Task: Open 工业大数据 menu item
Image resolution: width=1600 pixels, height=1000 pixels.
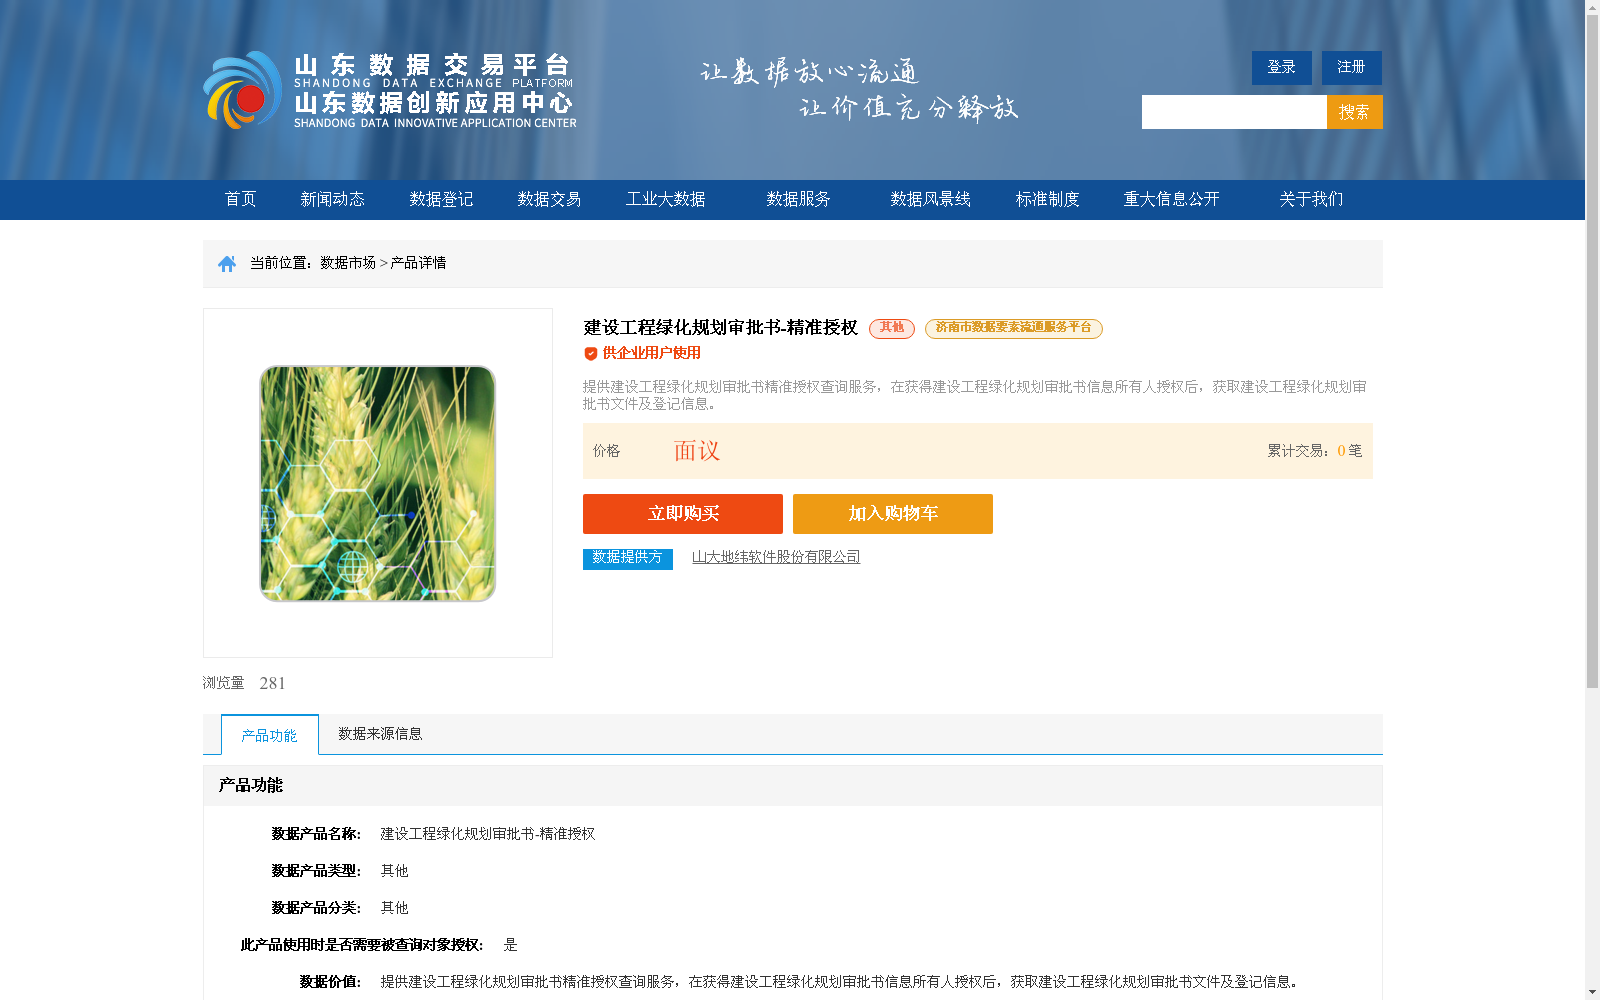Action: coord(666,199)
